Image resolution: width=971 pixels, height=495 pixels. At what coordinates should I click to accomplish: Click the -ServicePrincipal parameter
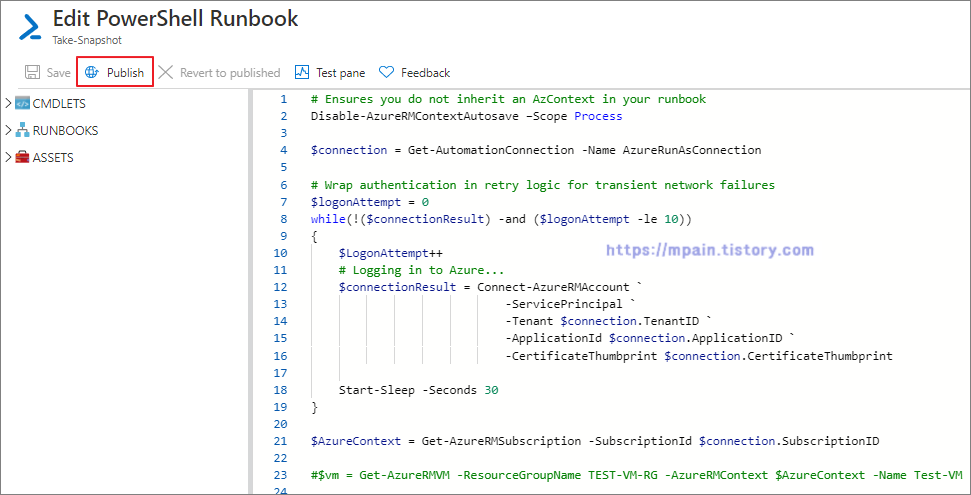point(563,305)
